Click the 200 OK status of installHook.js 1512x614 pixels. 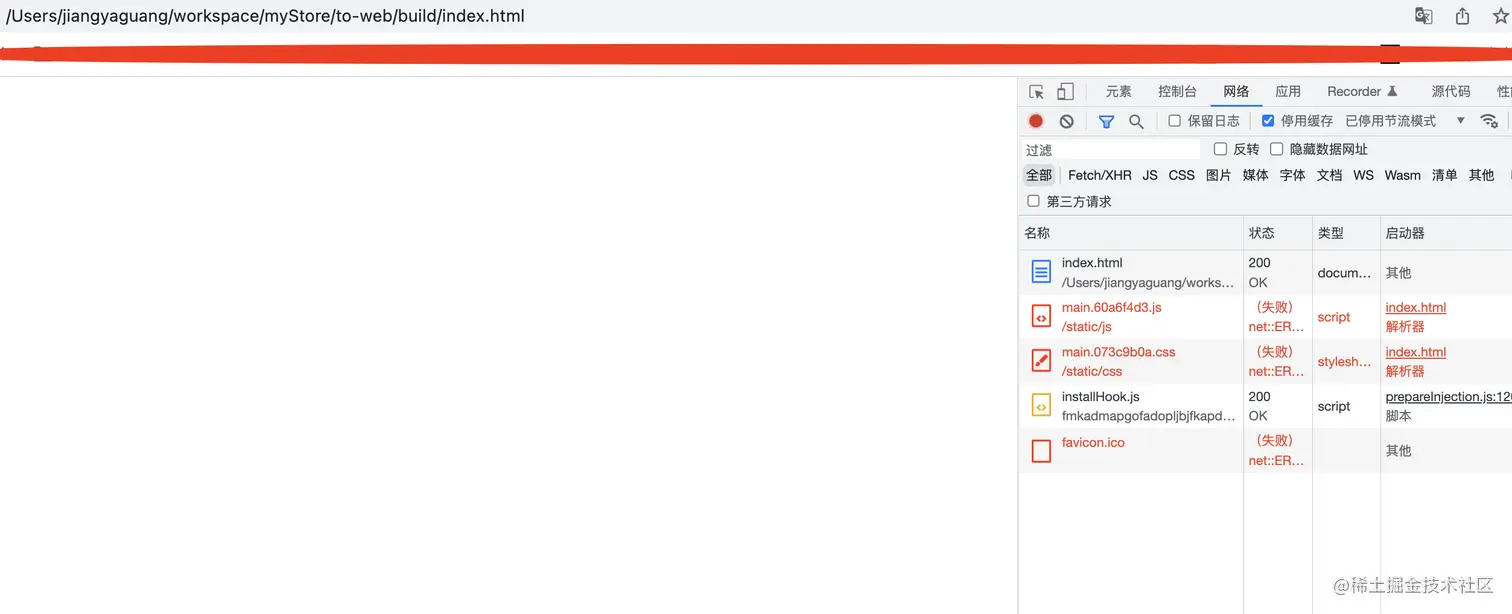coord(1259,406)
